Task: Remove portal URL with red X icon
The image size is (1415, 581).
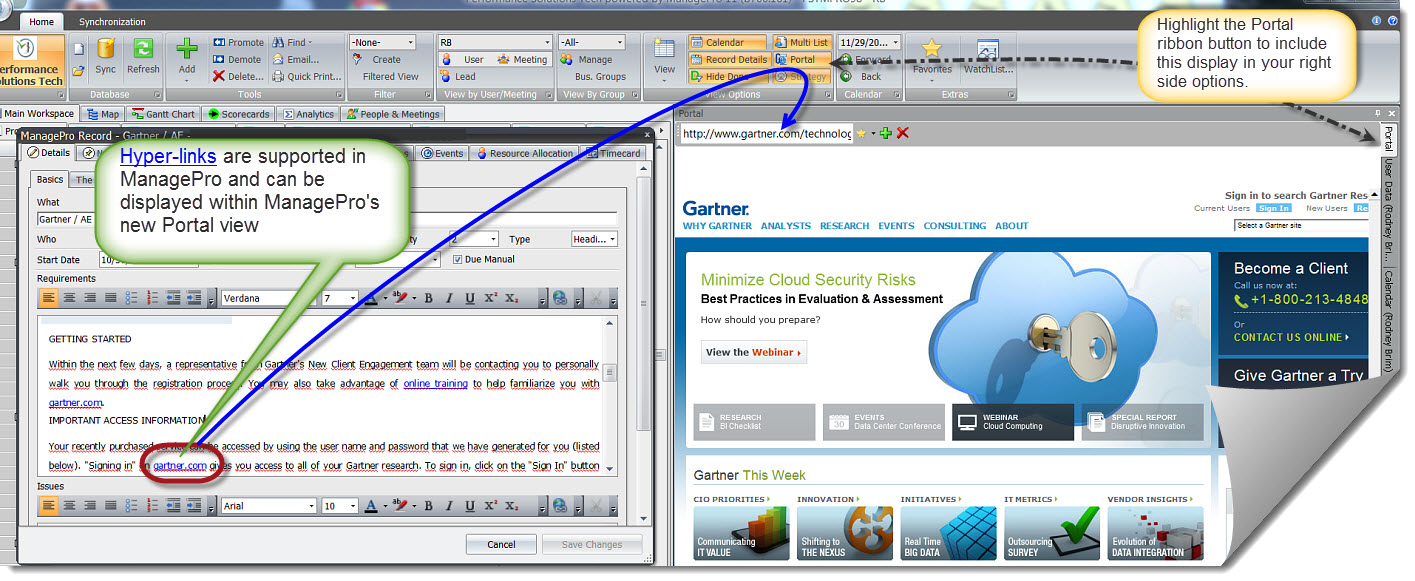Action: click(x=903, y=133)
